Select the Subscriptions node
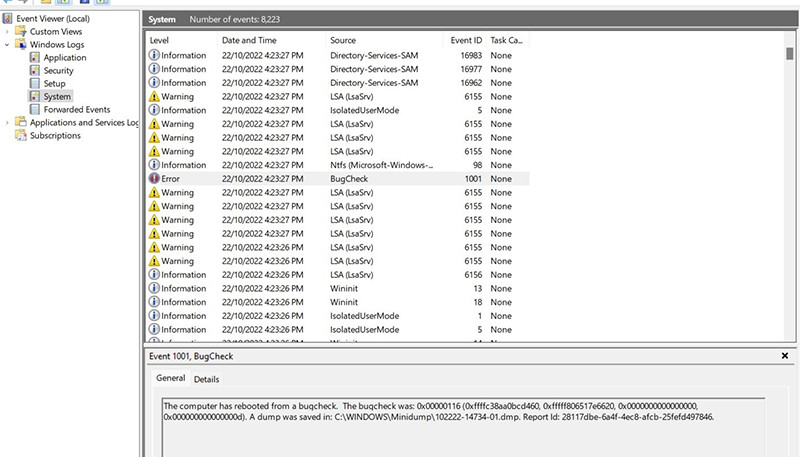The image size is (800, 457). [x=57, y=136]
